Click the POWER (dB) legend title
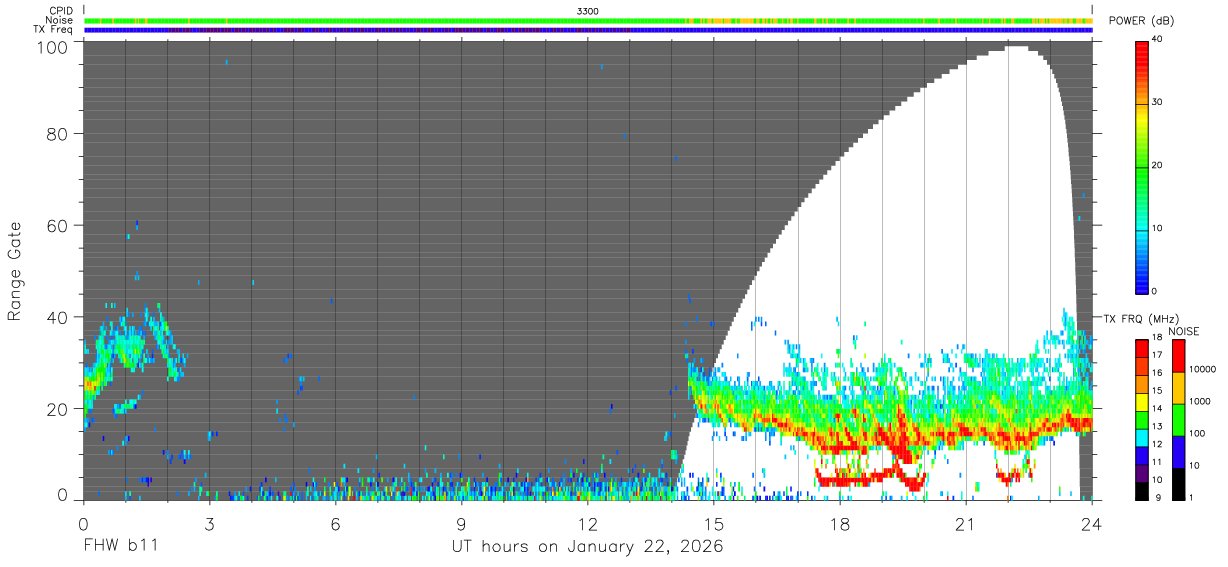The image size is (1228, 567). coord(1142,20)
